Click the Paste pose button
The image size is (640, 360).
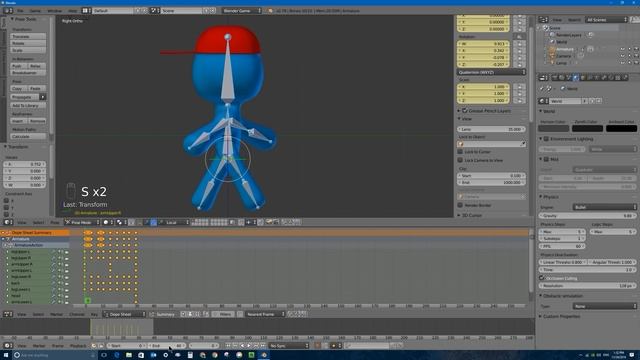(x=36, y=88)
